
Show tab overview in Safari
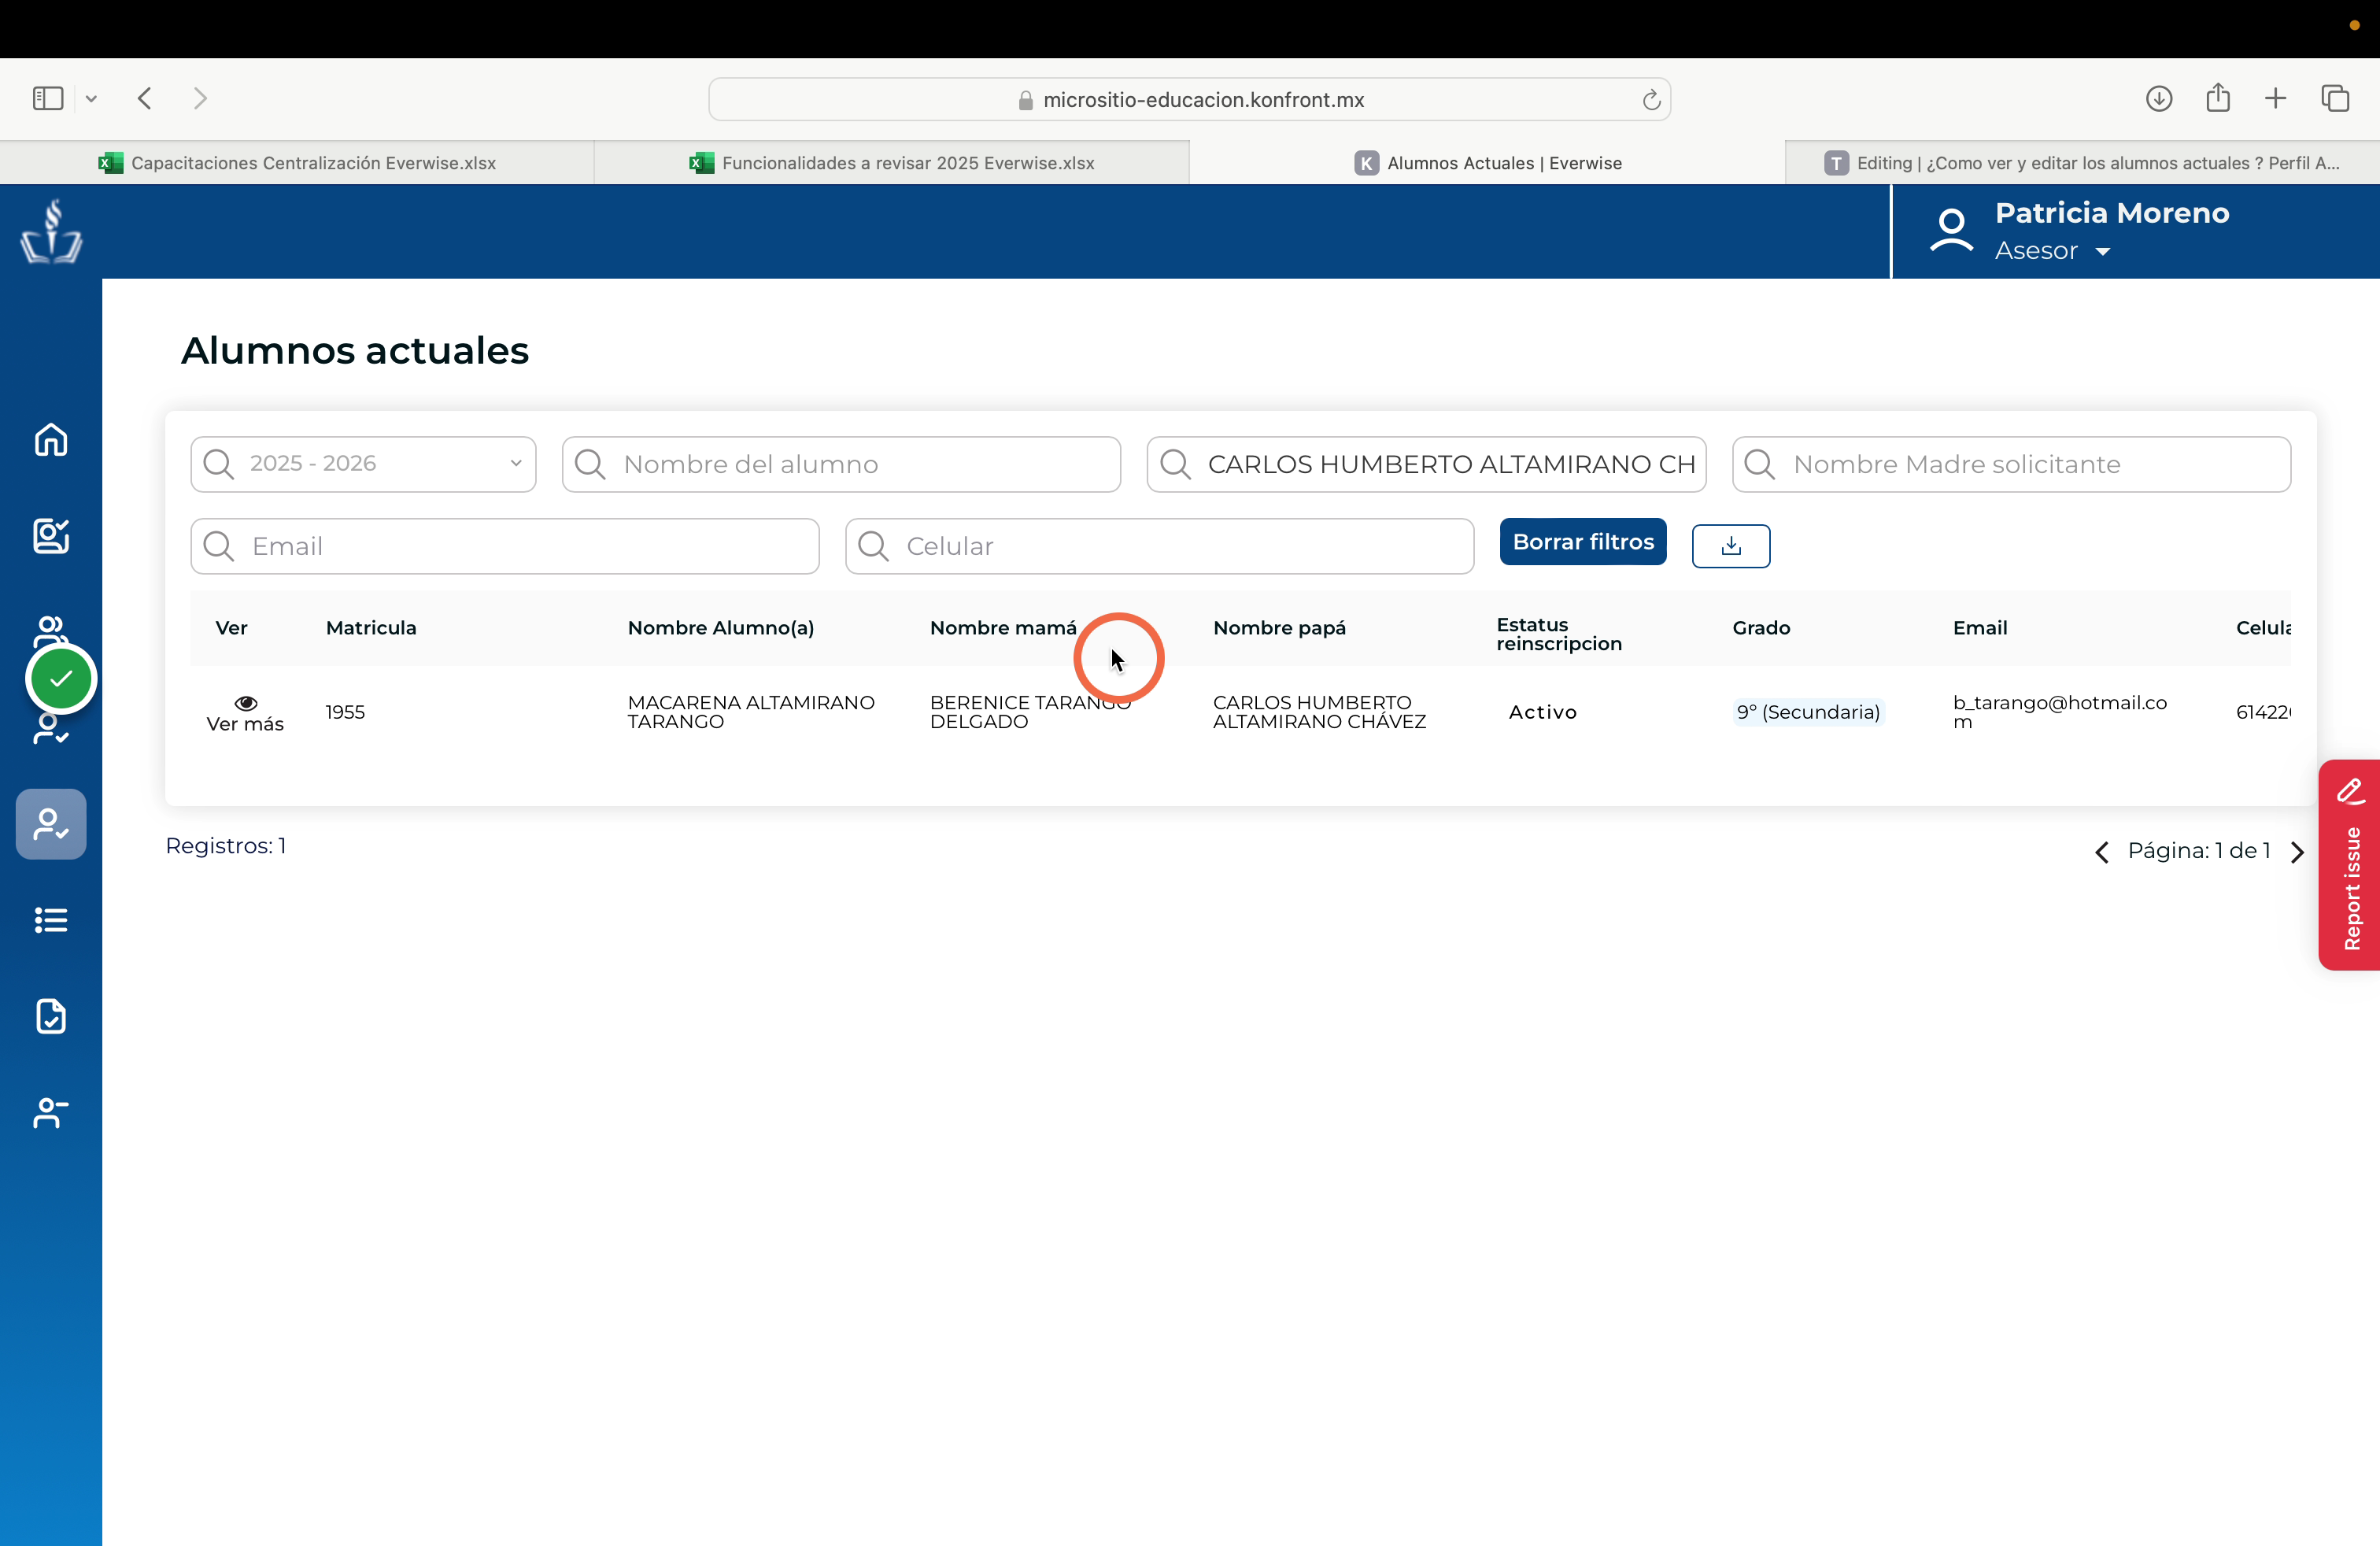2335,98
